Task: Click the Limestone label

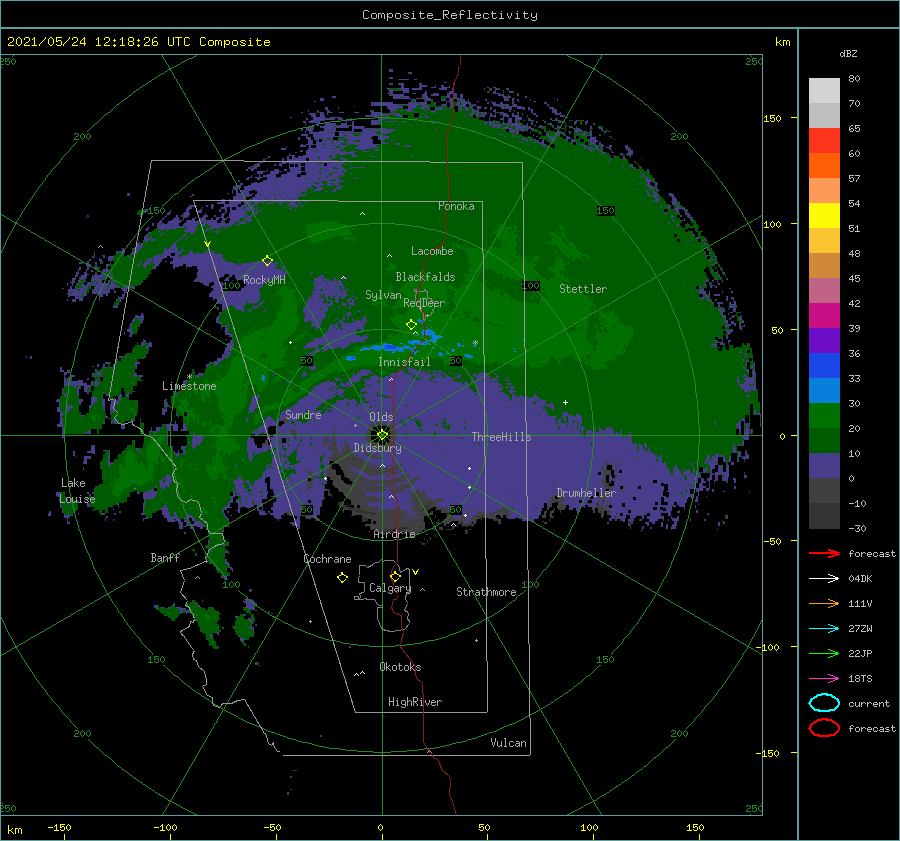Action: coord(189,386)
